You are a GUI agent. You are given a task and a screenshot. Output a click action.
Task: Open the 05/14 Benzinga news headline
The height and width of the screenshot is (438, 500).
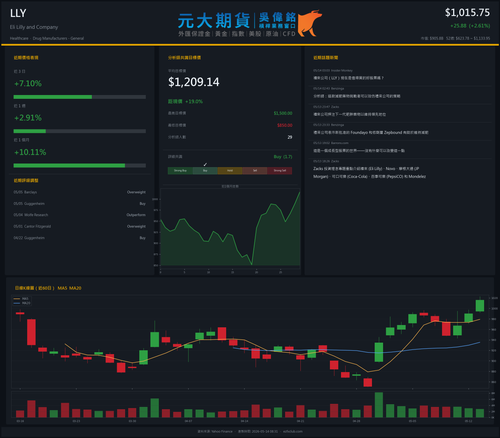tap(357, 96)
